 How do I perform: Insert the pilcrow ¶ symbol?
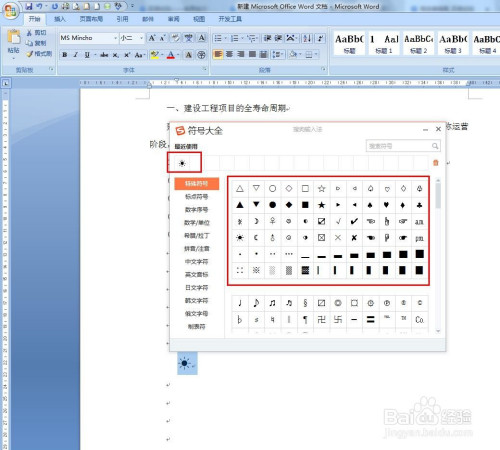305,320
